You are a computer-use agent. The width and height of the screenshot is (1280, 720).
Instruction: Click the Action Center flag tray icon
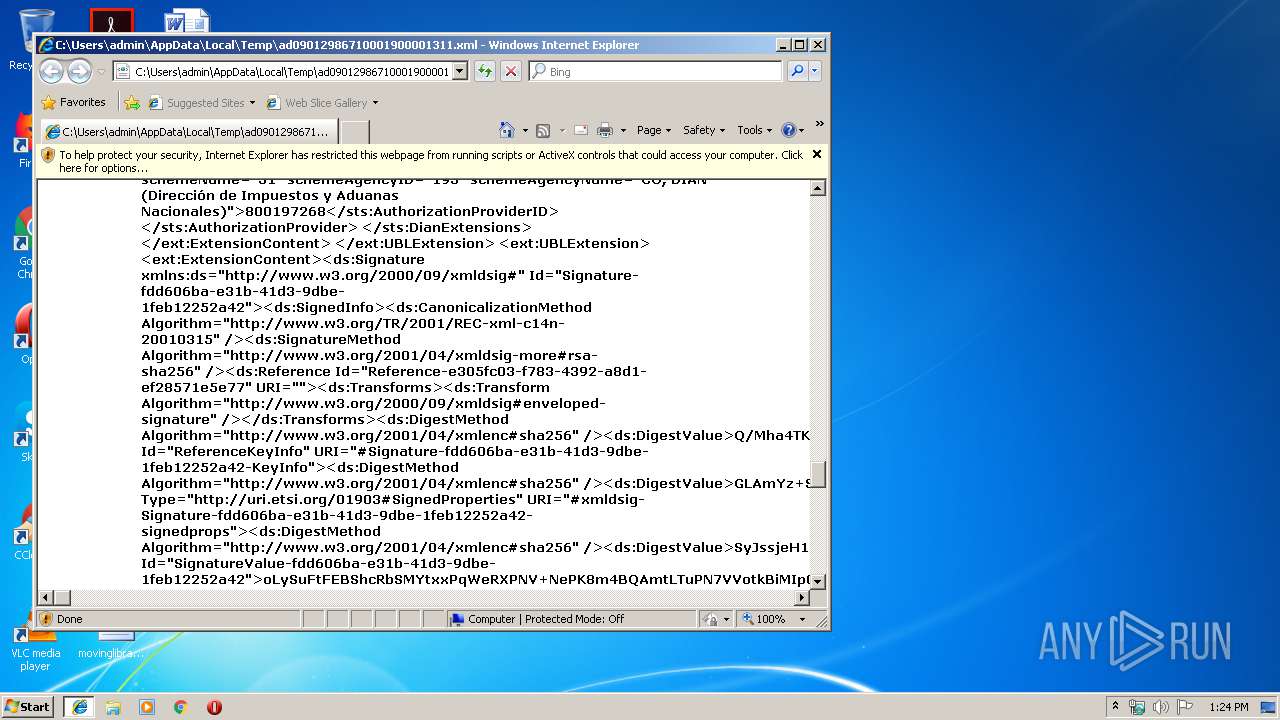1185,707
